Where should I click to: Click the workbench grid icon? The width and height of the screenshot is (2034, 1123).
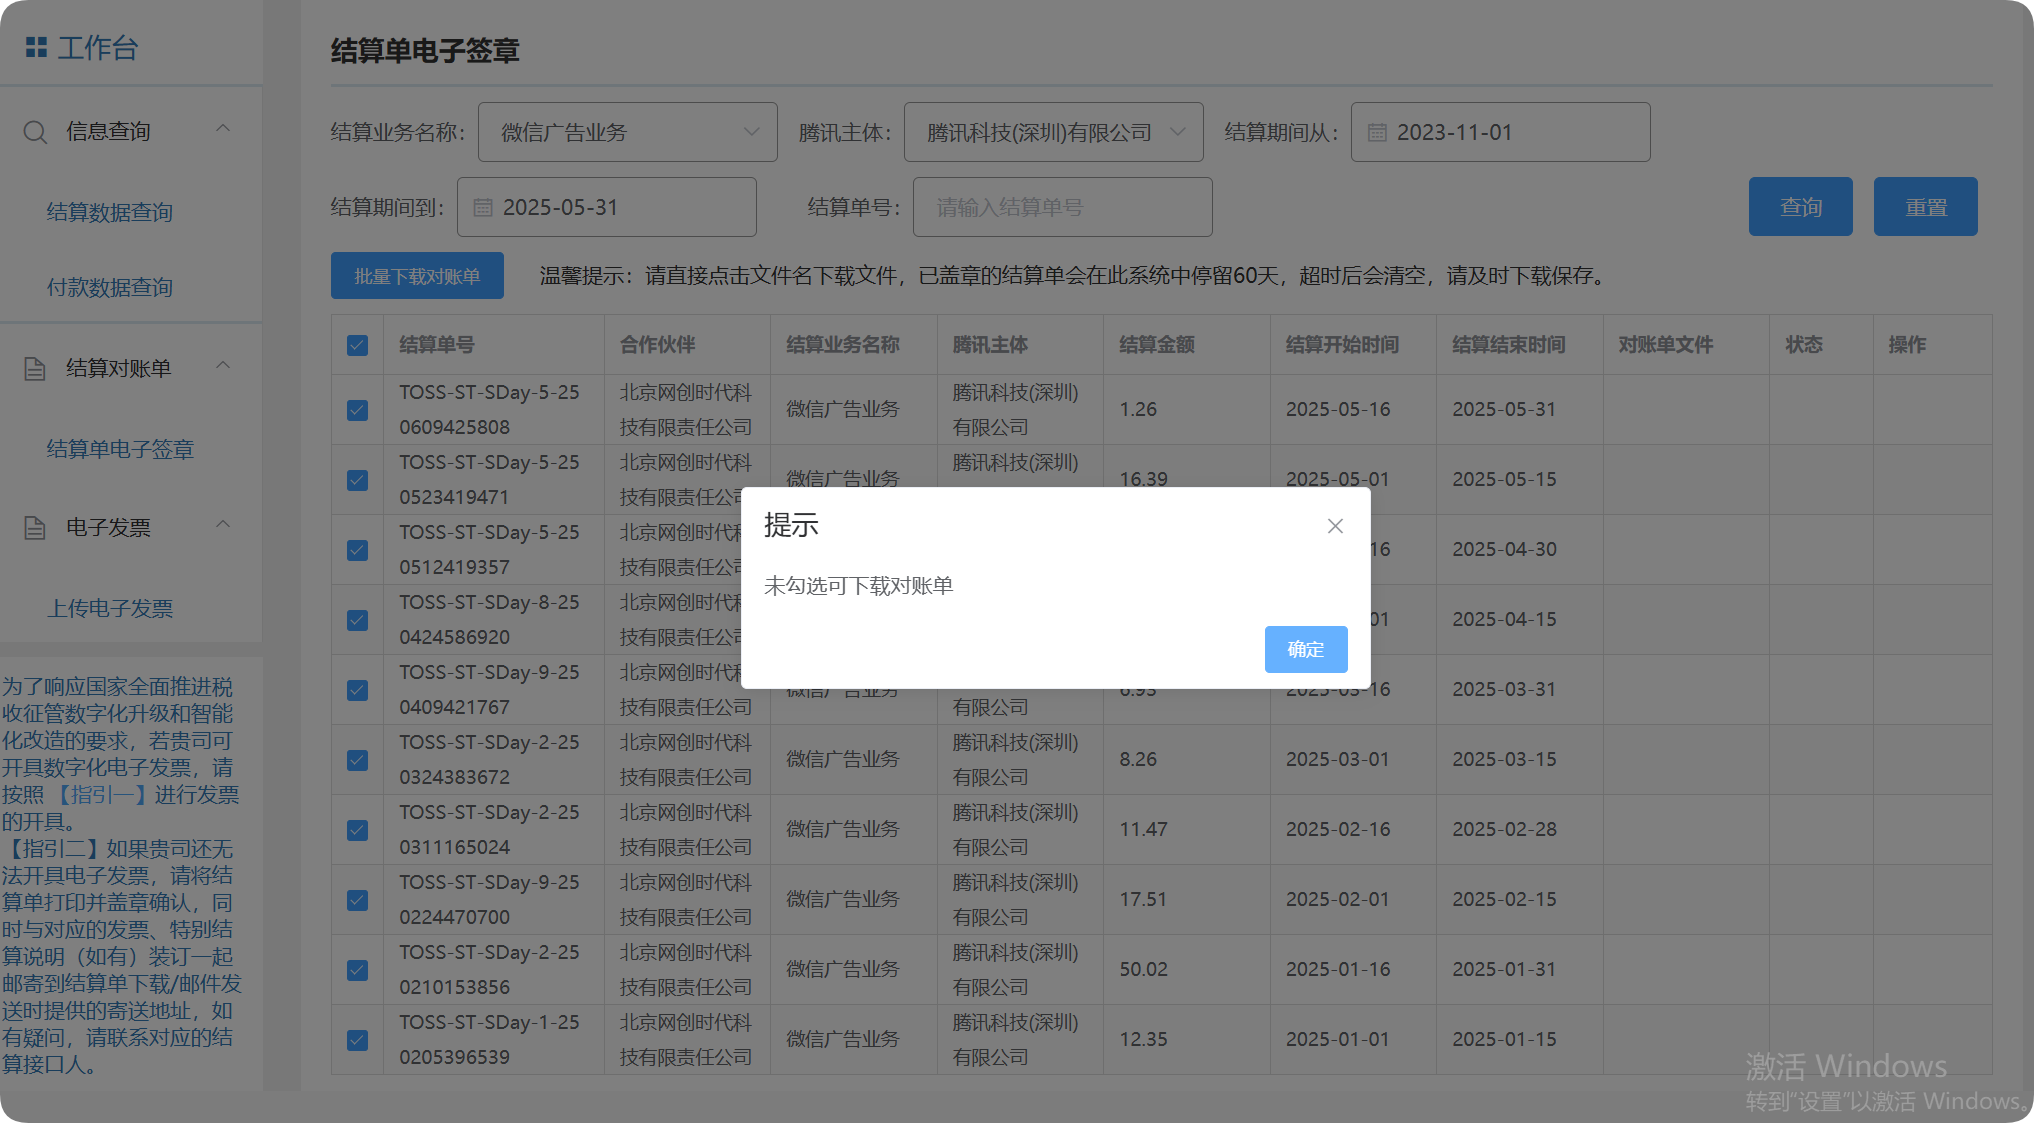[36, 47]
